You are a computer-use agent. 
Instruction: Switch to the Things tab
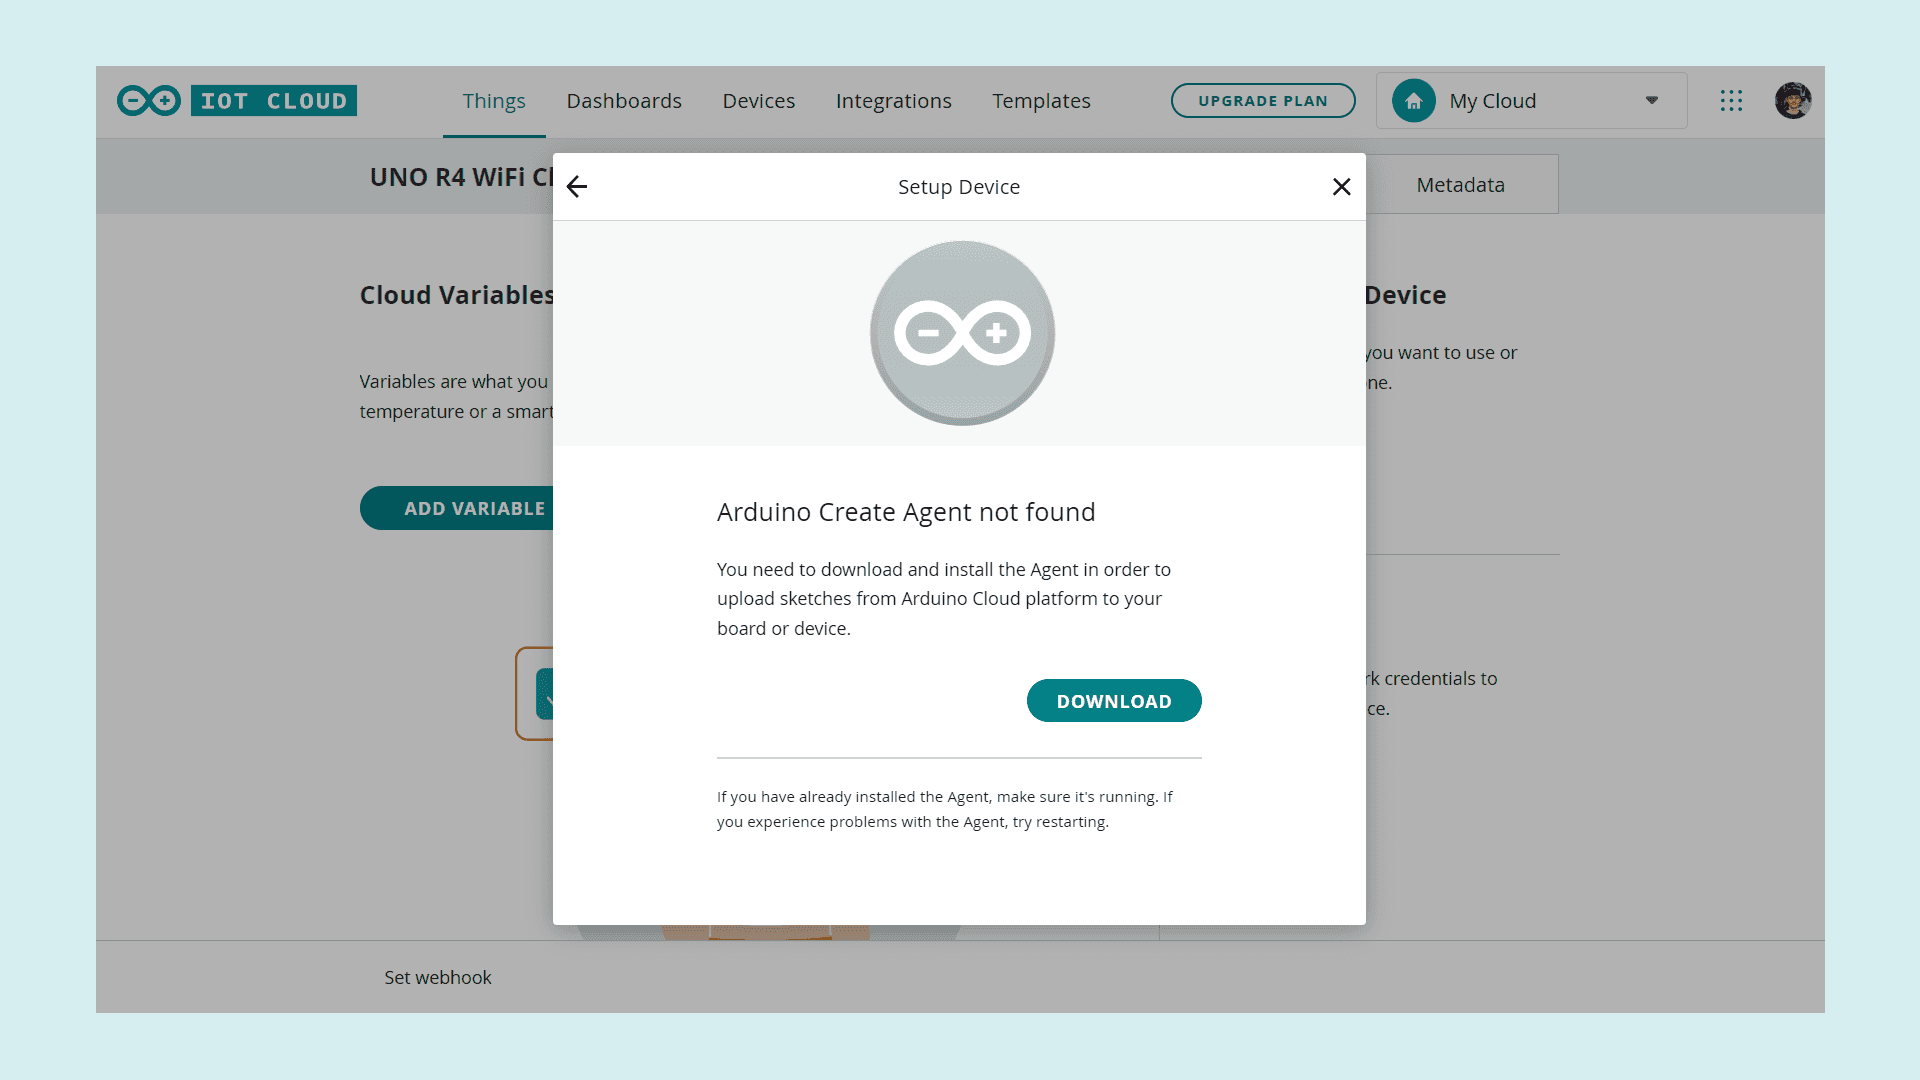[494, 101]
